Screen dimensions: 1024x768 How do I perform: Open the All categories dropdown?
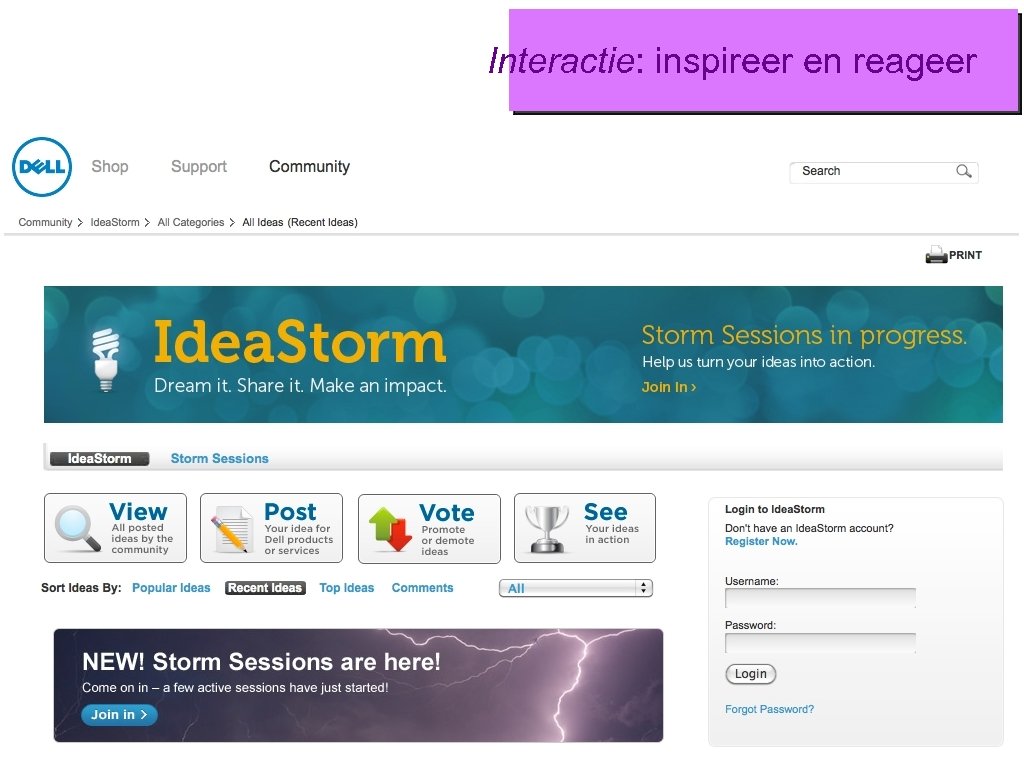[x=576, y=588]
